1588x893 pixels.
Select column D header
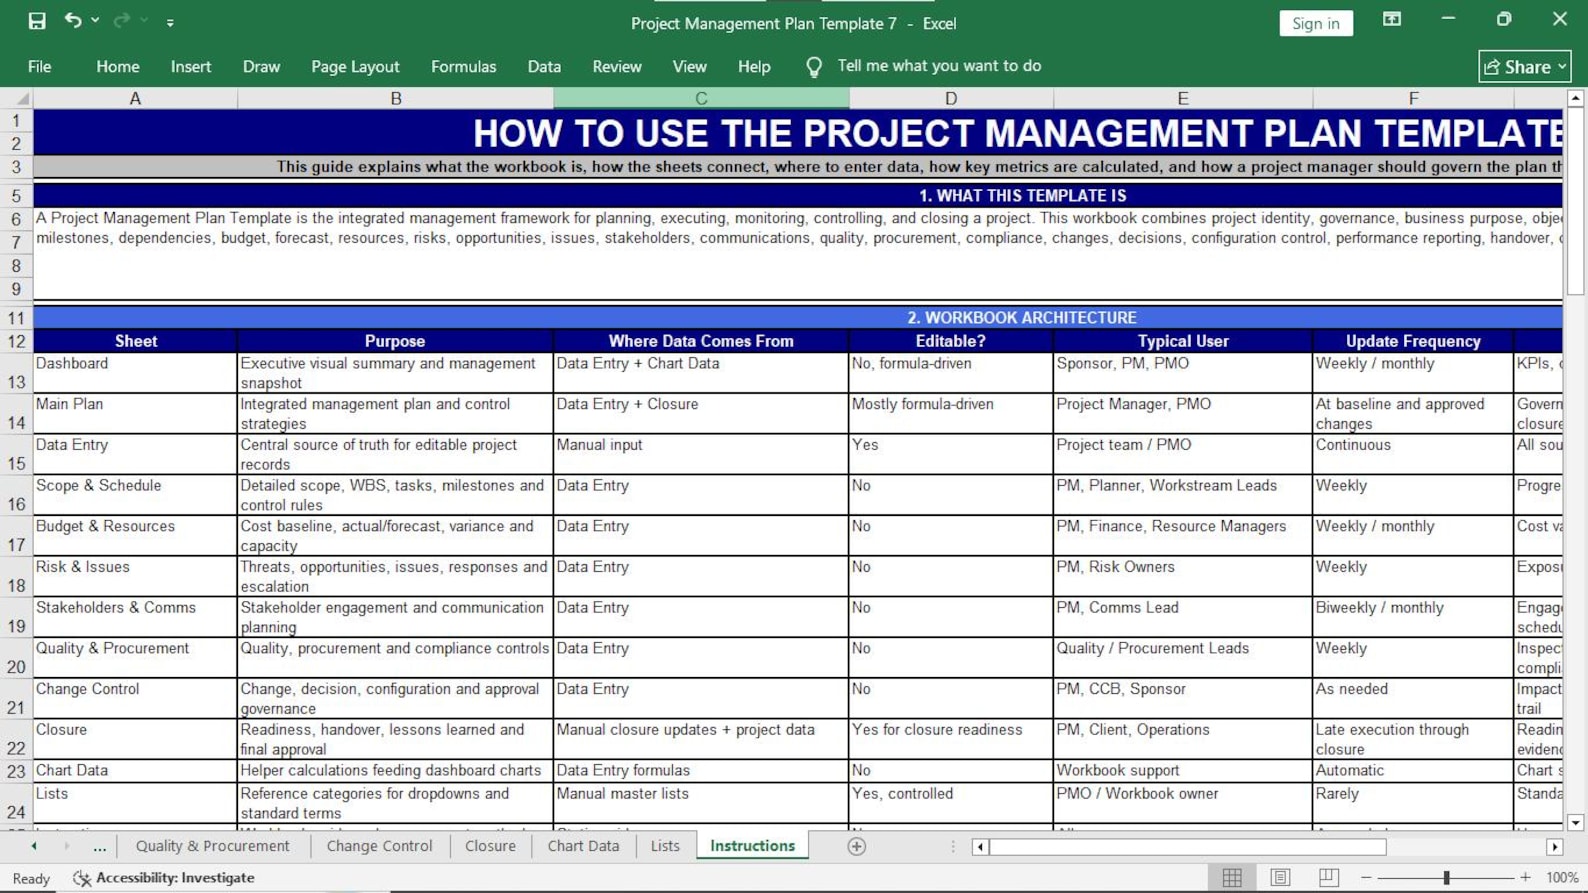(x=951, y=98)
